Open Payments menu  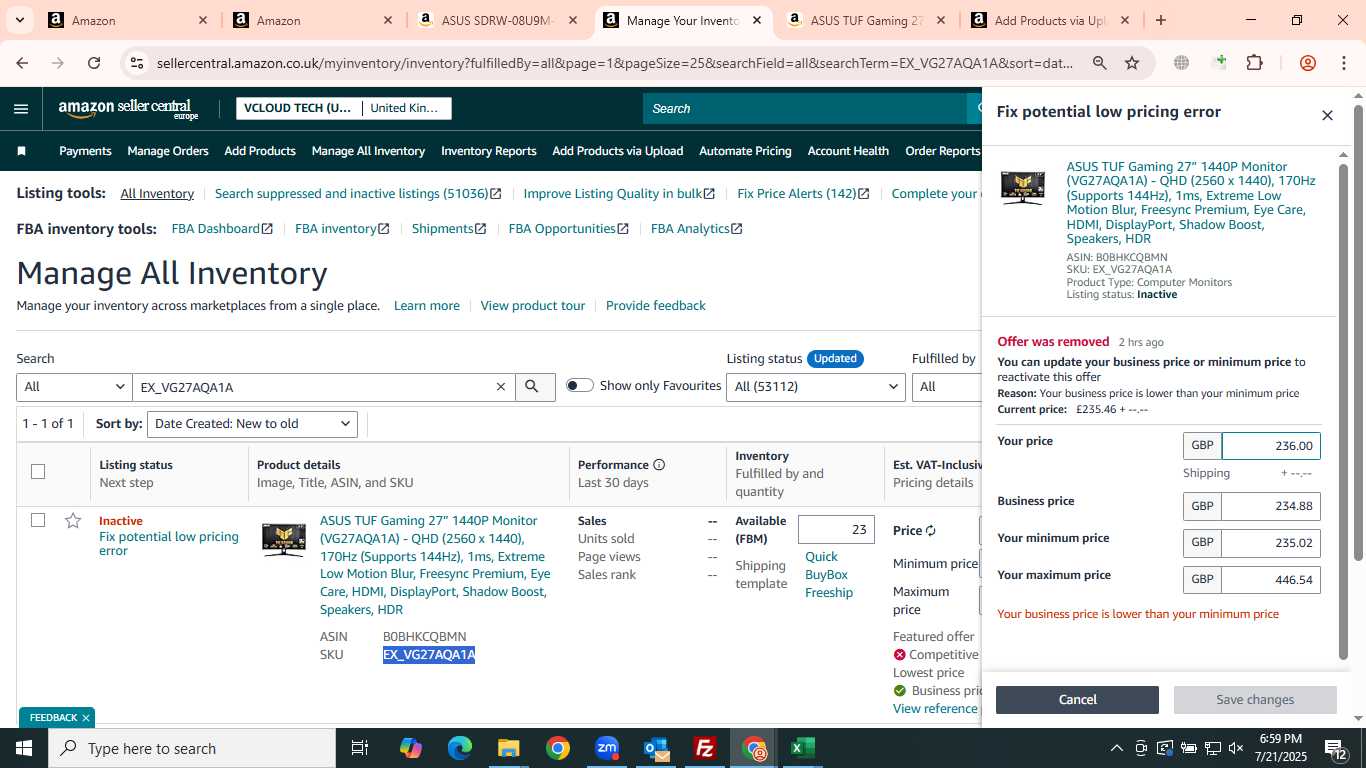click(85, 151)
